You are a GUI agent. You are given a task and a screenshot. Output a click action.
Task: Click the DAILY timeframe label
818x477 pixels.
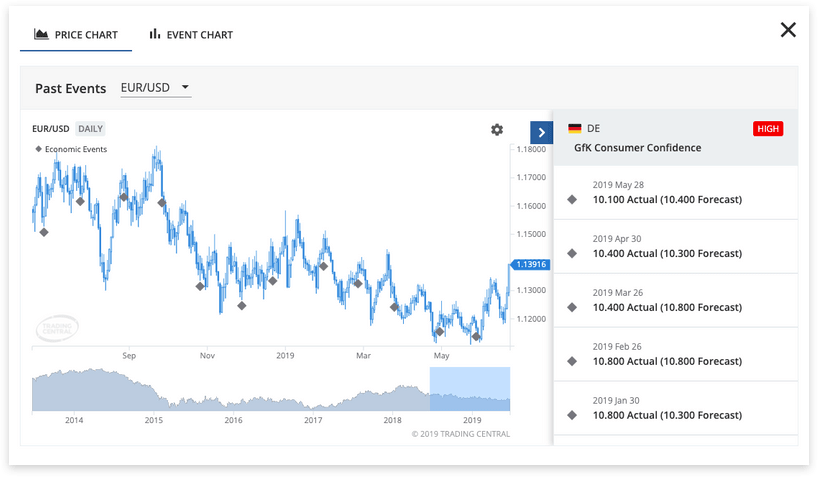[90, 129]
